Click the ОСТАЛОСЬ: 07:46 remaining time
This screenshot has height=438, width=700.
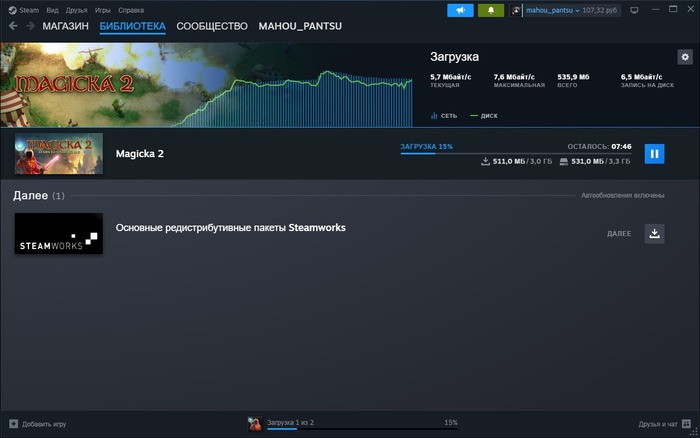pyautogui.click(x=599, y=146)
